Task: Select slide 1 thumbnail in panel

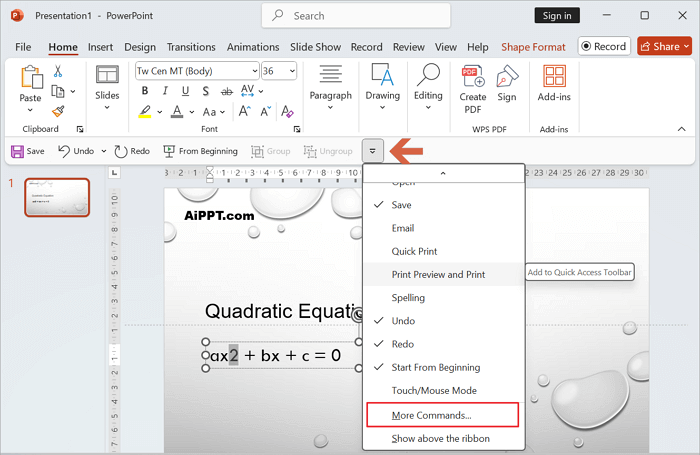Action: click(57, 198)
